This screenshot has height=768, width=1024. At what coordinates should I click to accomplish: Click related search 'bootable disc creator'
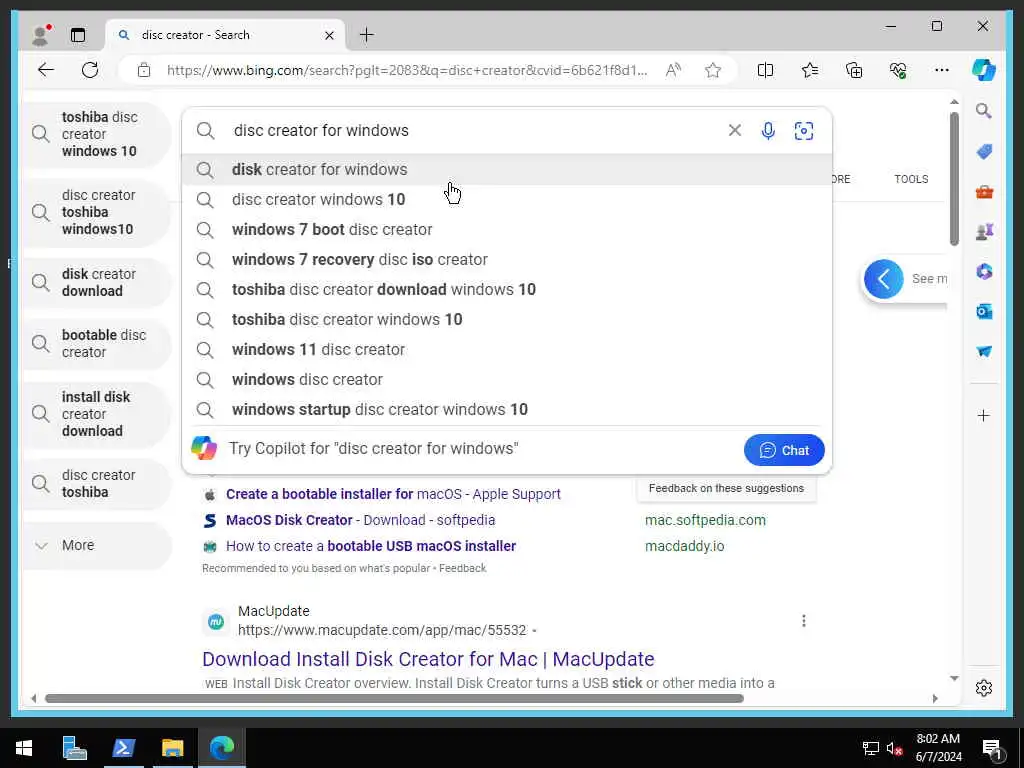point(97,344)
